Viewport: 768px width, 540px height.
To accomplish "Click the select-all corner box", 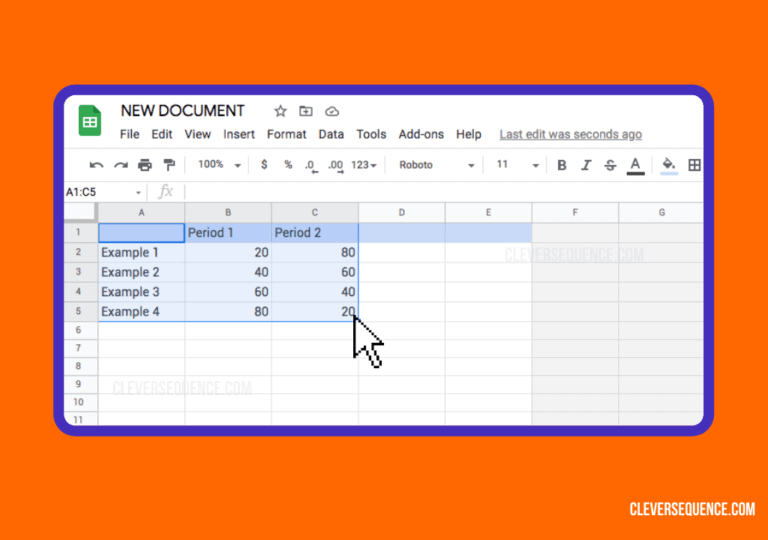I will pyautogui.click(x=81, y=212).
